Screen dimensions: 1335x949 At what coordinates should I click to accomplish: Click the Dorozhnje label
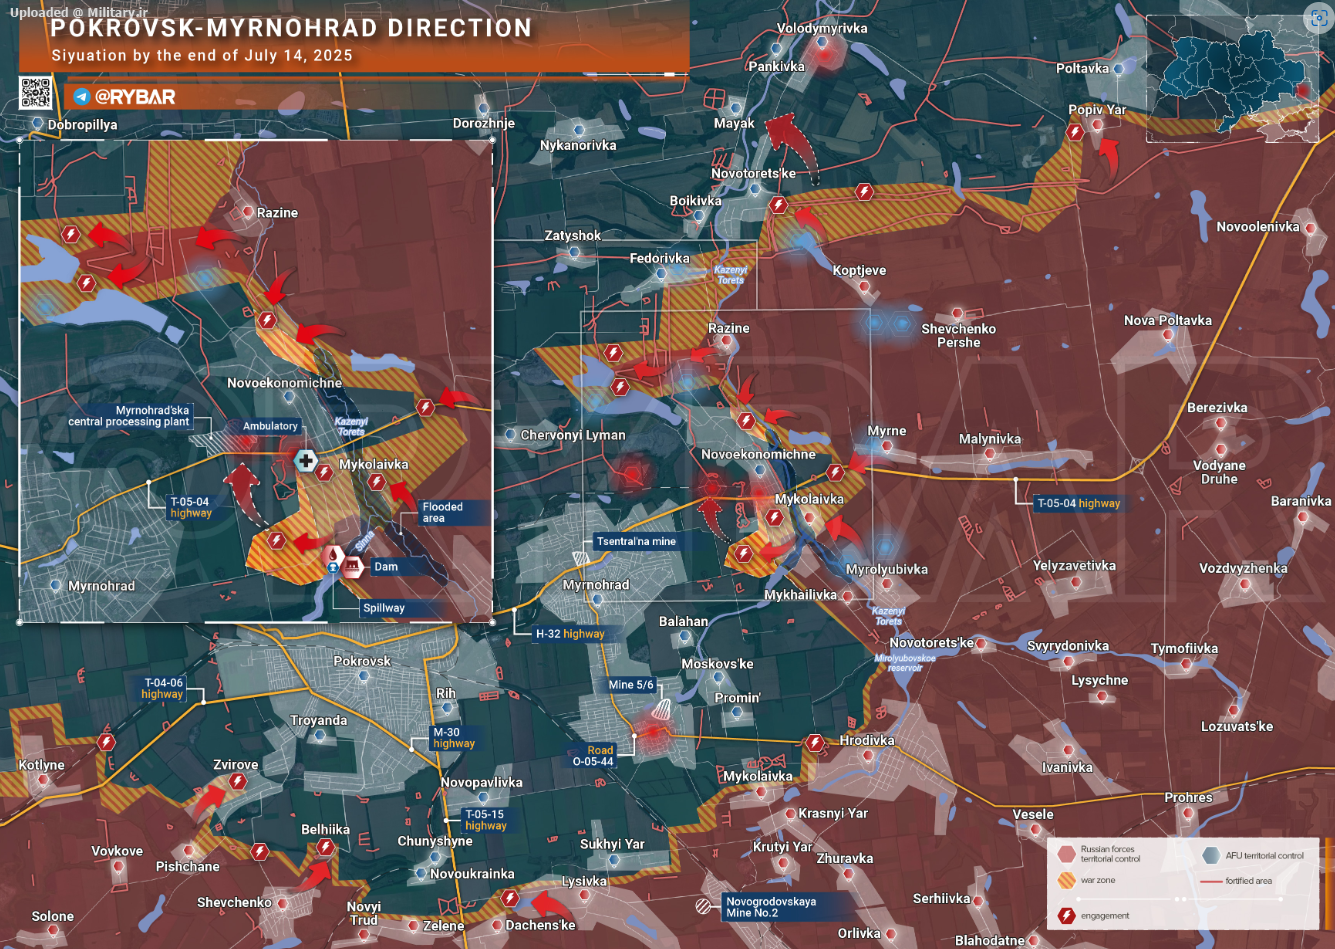click(x=484, y=124)
